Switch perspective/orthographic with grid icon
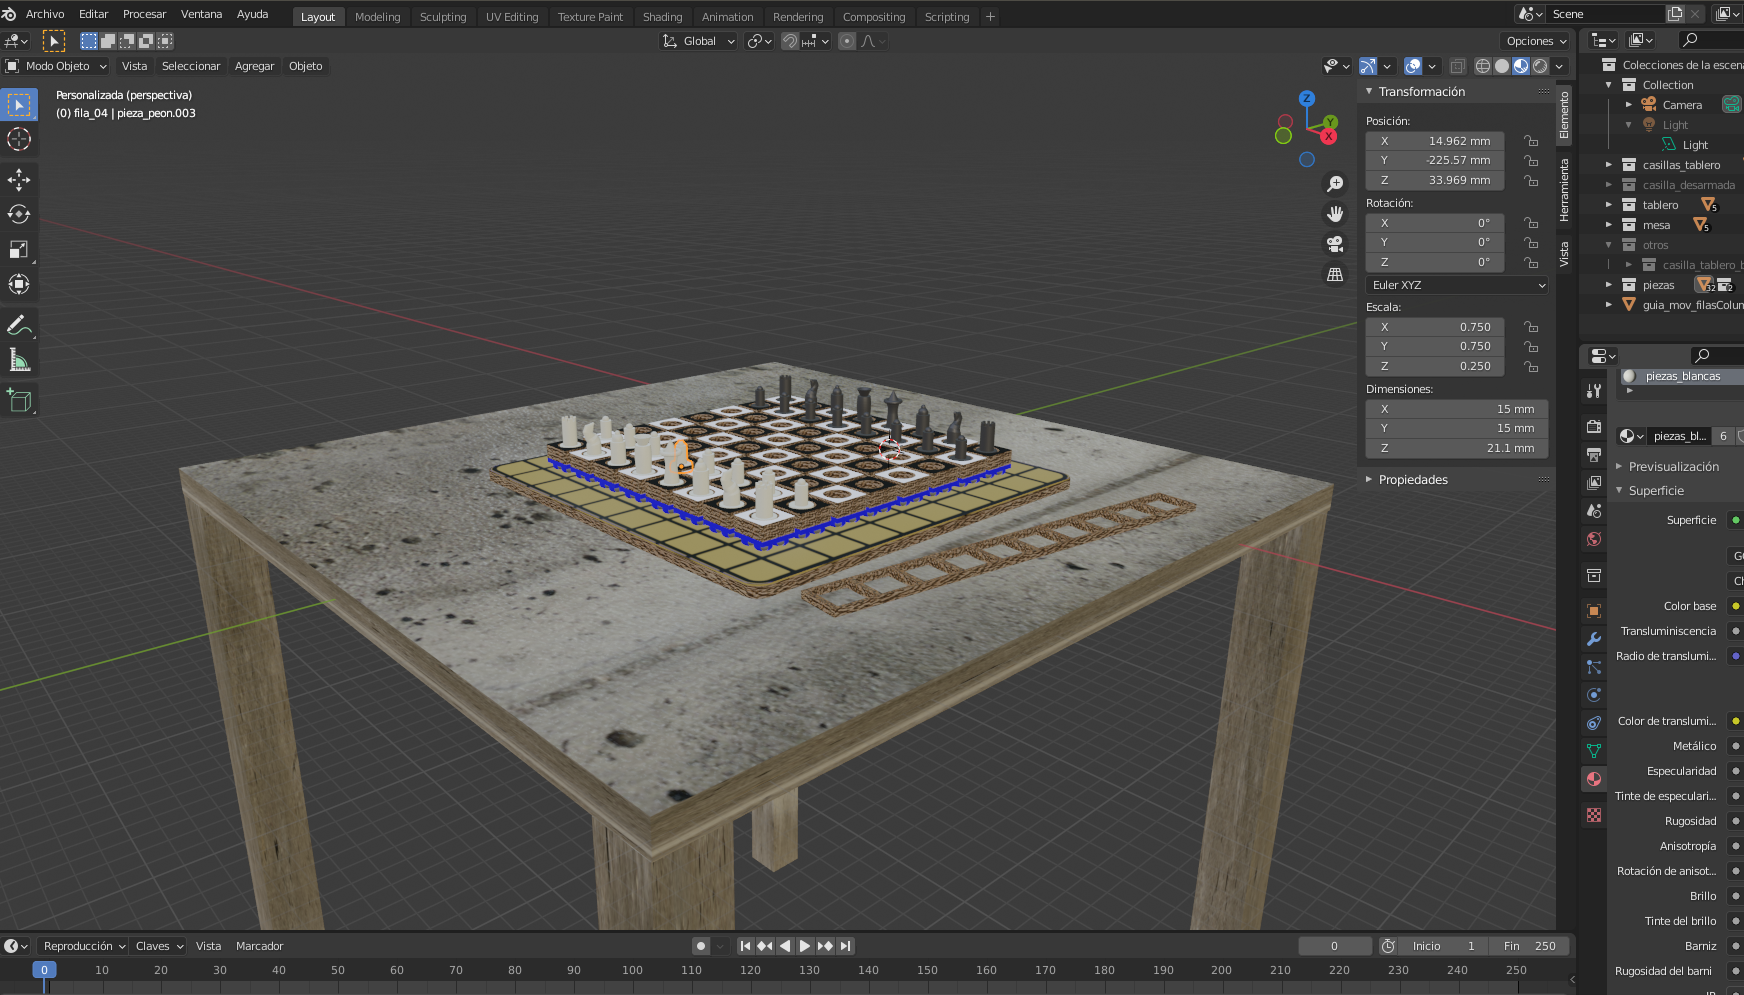 pyautogui.click(x=1335, y=274)
